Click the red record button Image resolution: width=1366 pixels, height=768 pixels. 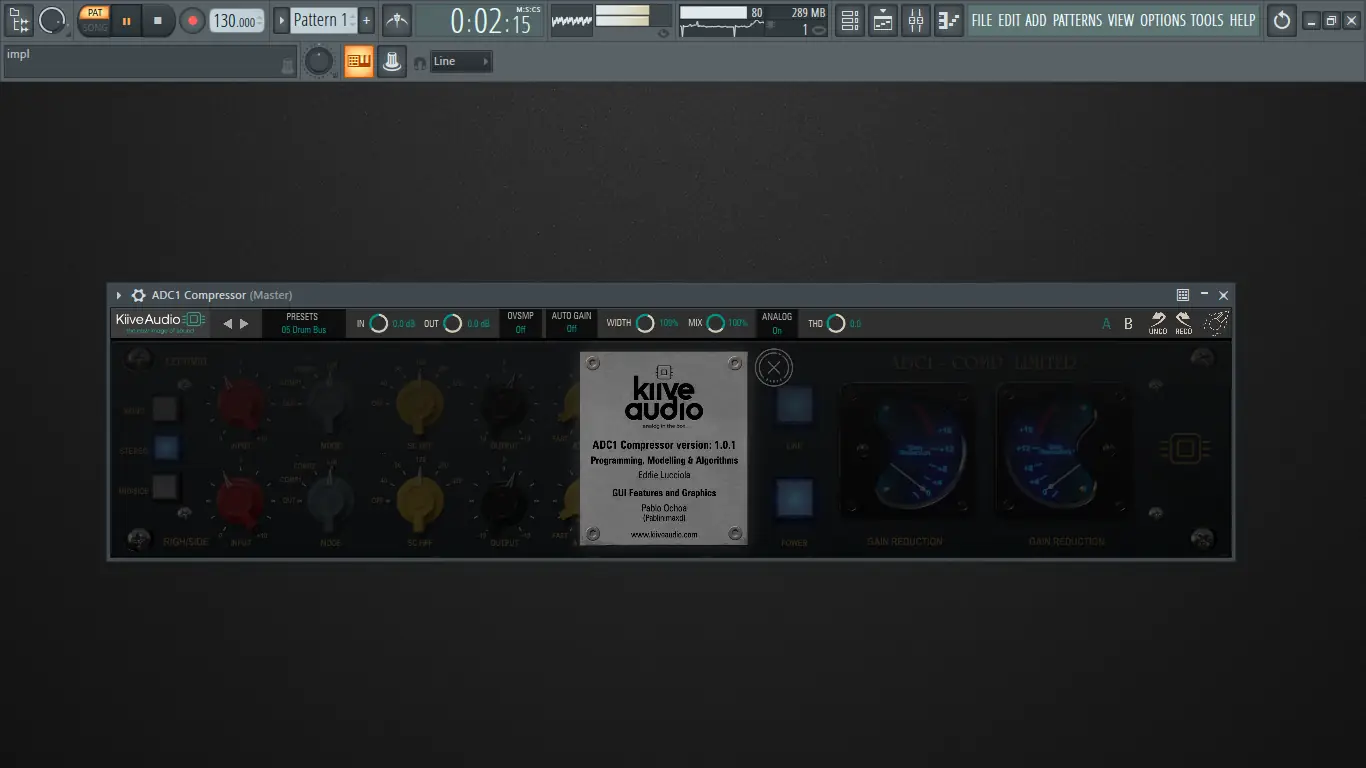(x=192, y=20)
